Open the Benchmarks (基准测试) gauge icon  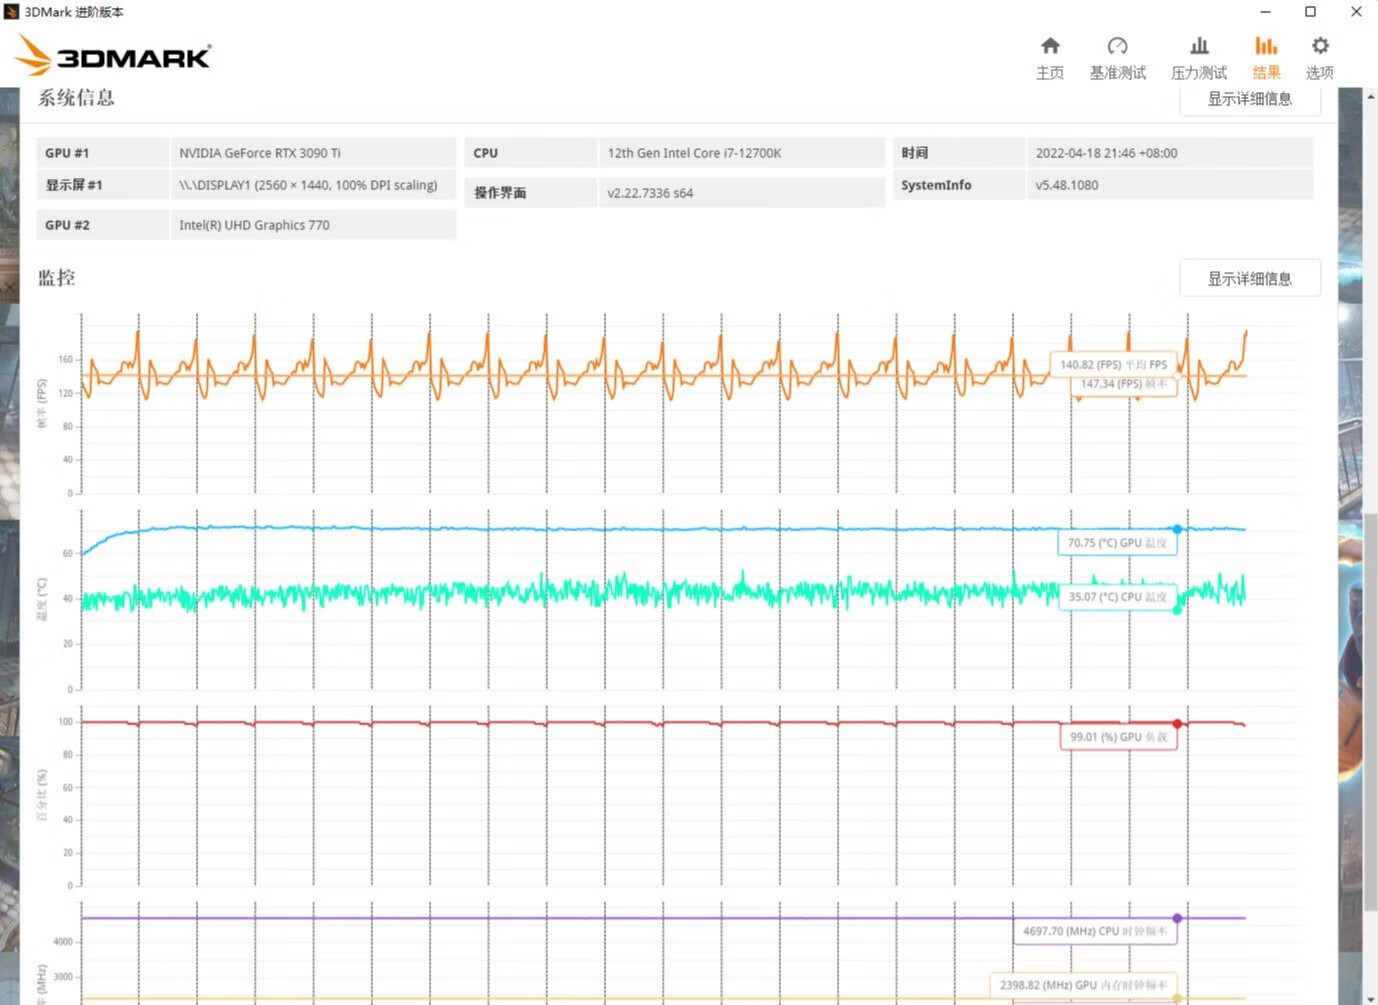[1117, 46]
